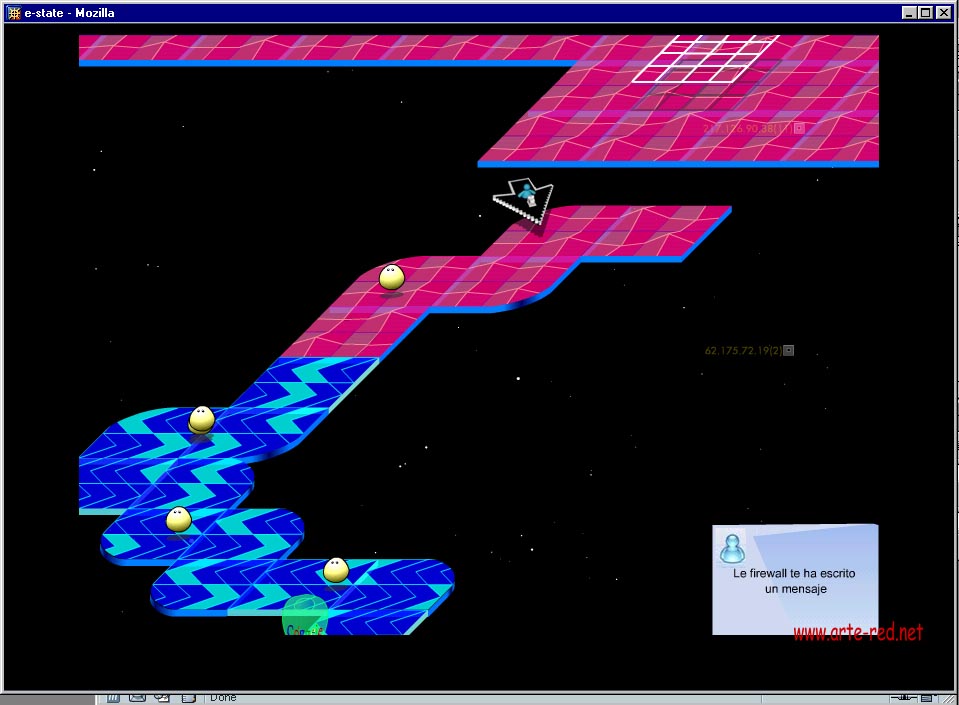Click the yellow egg on the middle blue platform

[178, 520]
